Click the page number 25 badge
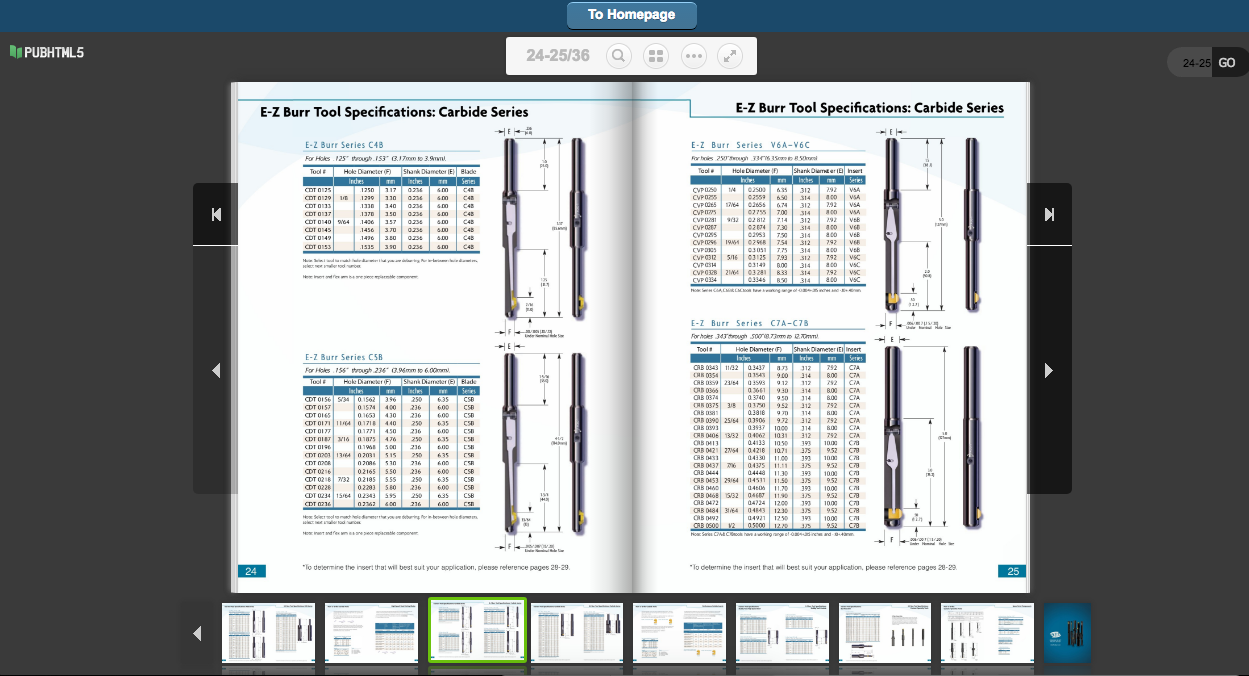The width and height of the screenshot is (1249, 676). tap(1012, 571)
